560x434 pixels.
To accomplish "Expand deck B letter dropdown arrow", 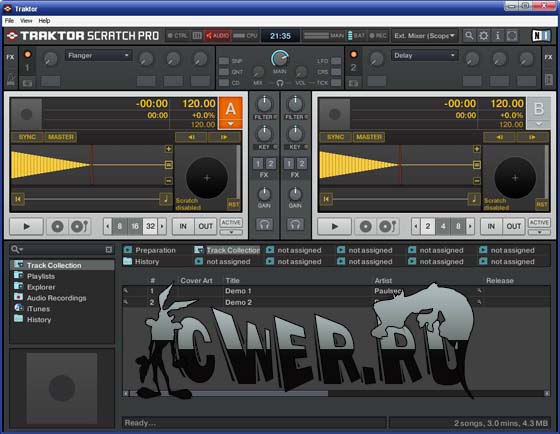I will point(539,124).
